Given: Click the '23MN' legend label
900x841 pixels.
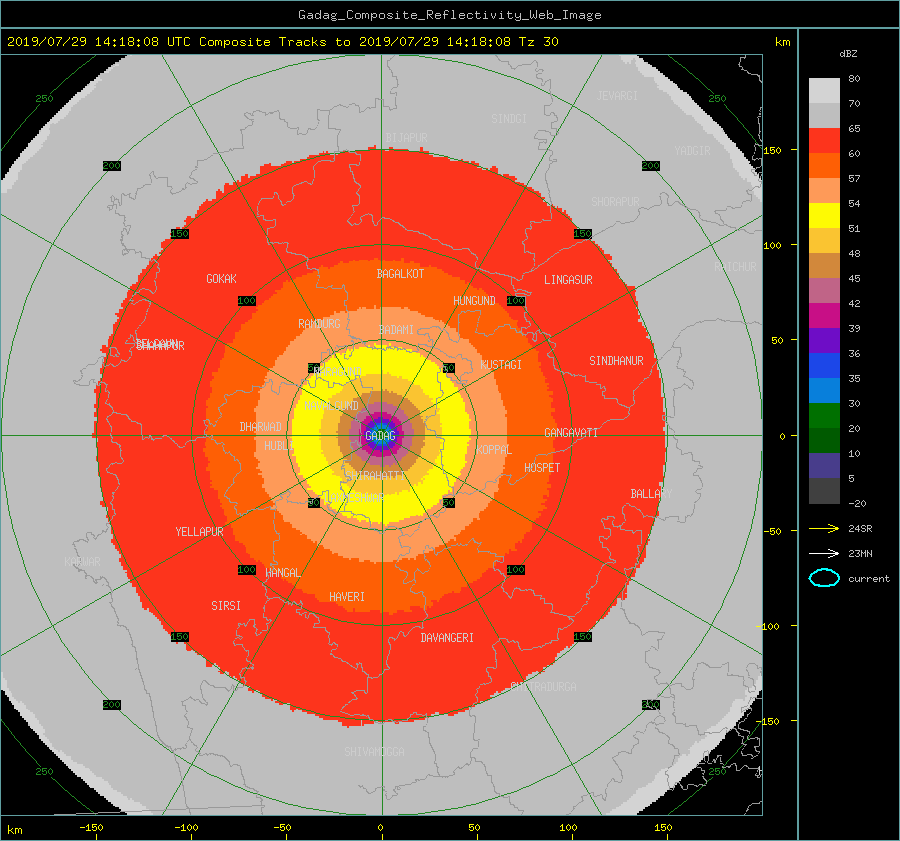Looking at the screenshot, I should click(x=860, y=553).
